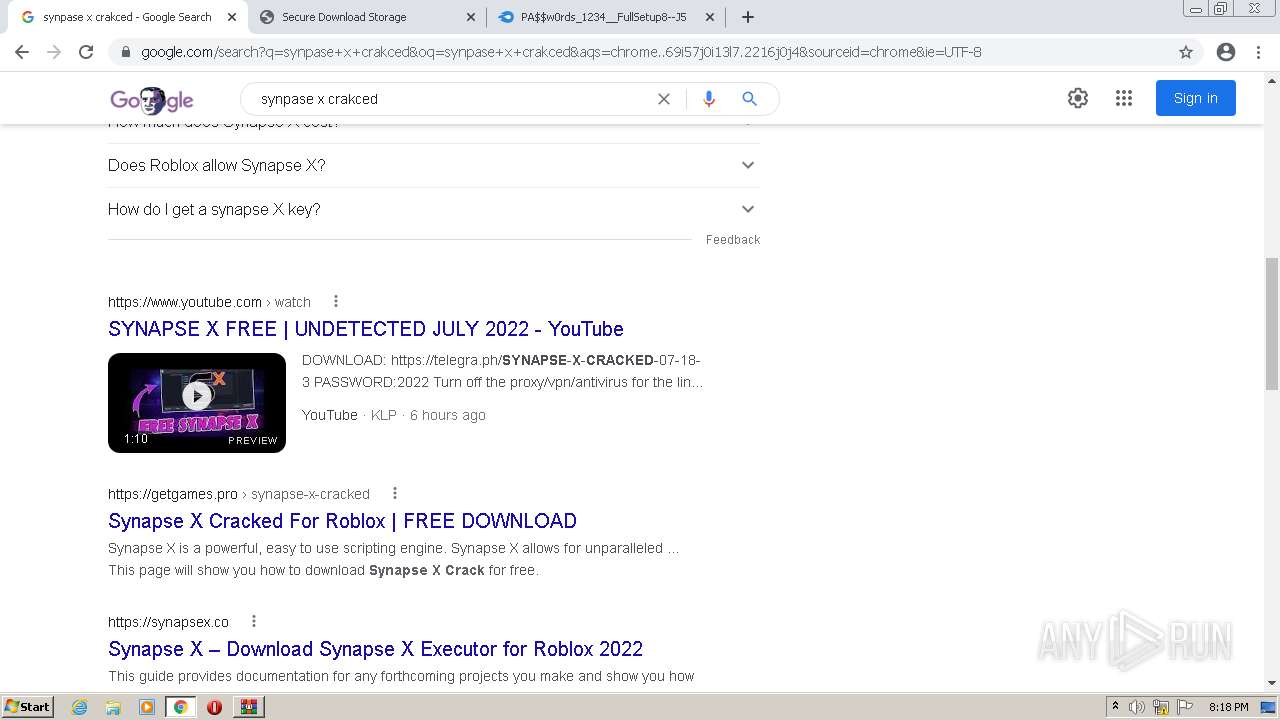
Task: Open 'Synapse X – Download Synapse X Executor' link
Action: point(375,649)
